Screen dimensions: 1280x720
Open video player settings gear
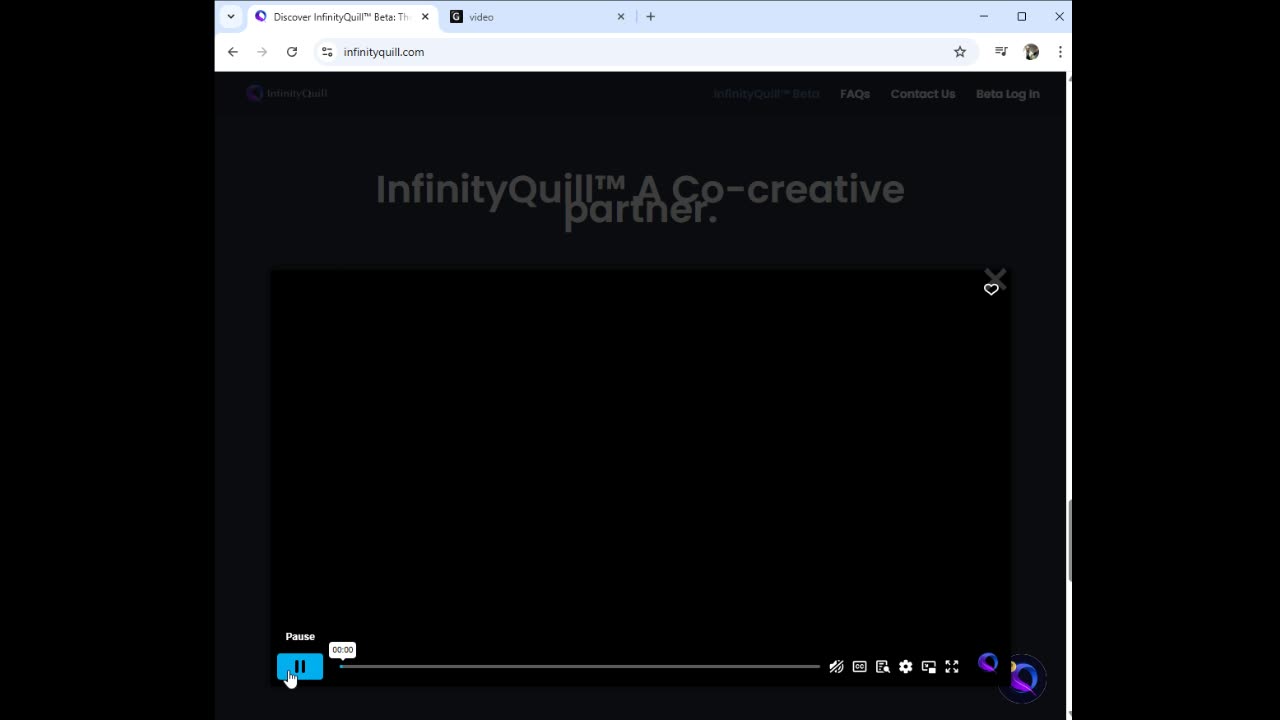pos(905,667)
